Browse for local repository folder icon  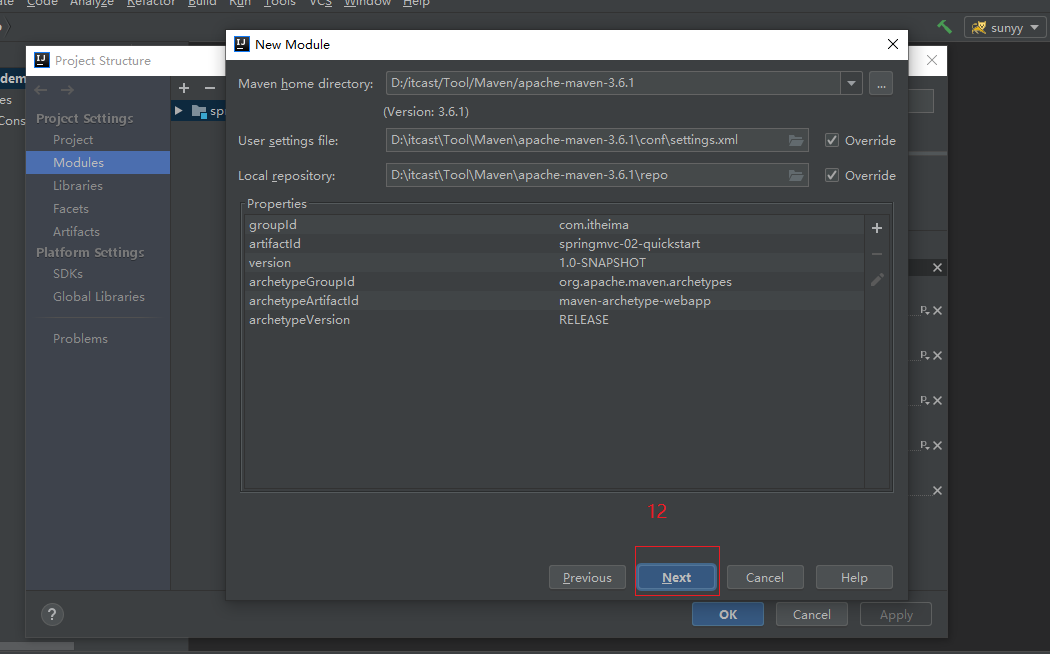tap(796, 175)
